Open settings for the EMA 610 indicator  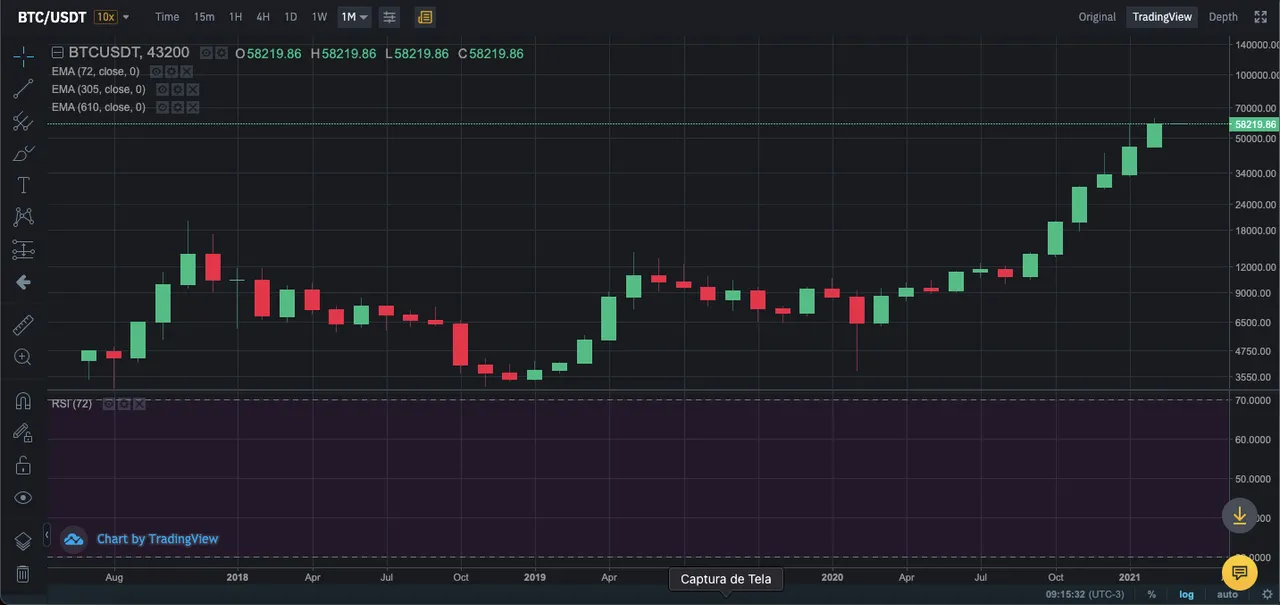[x=177, y=107]
